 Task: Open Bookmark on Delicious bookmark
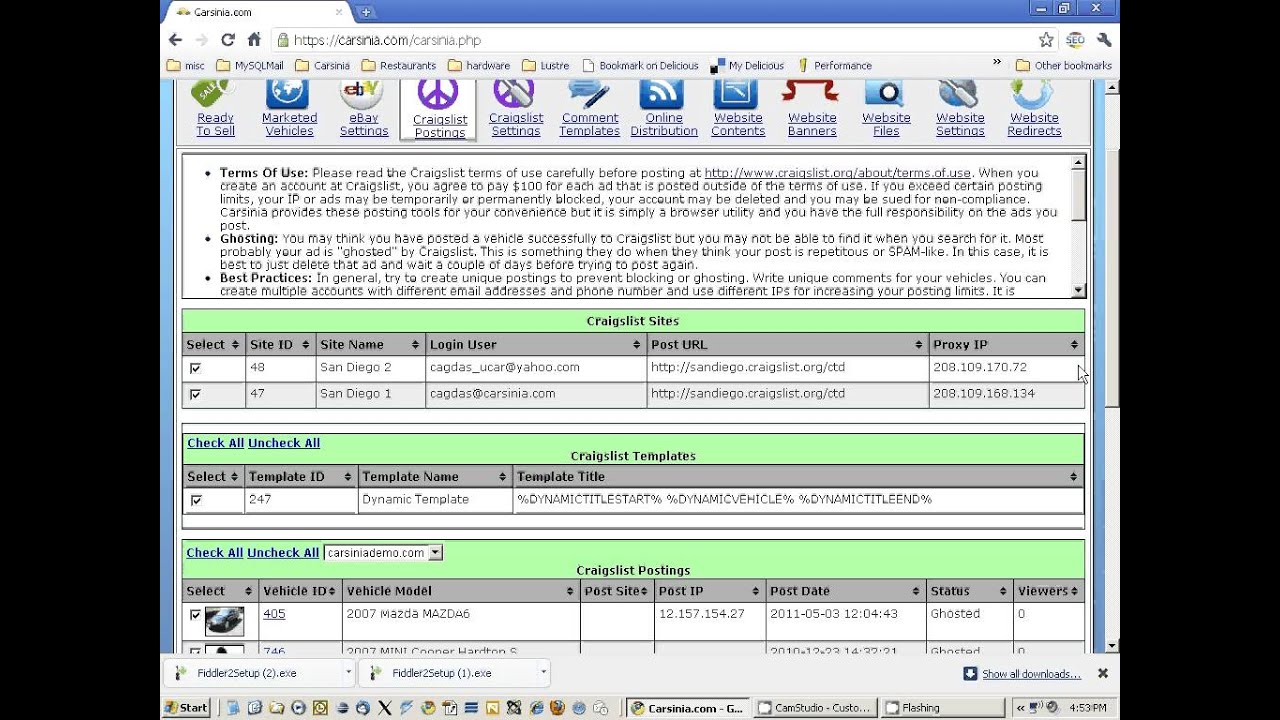pos(639,66)
